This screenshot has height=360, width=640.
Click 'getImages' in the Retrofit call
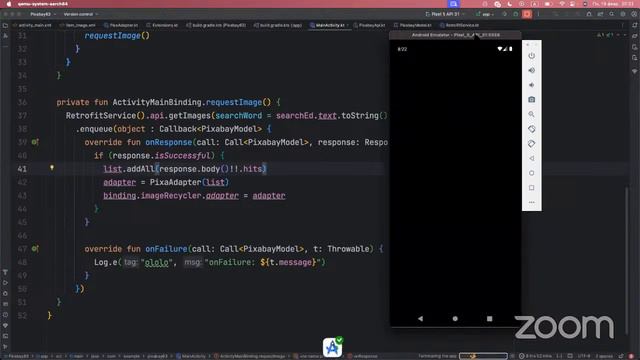(190, 116)
